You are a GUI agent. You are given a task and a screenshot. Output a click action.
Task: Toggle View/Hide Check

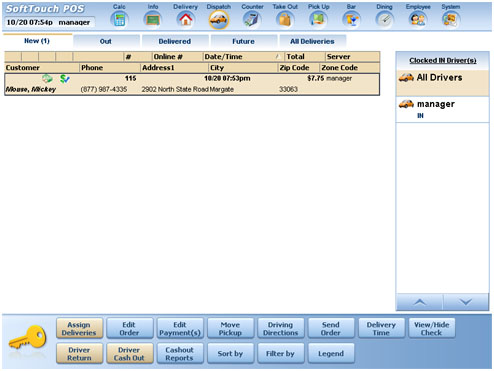point(432,328)
